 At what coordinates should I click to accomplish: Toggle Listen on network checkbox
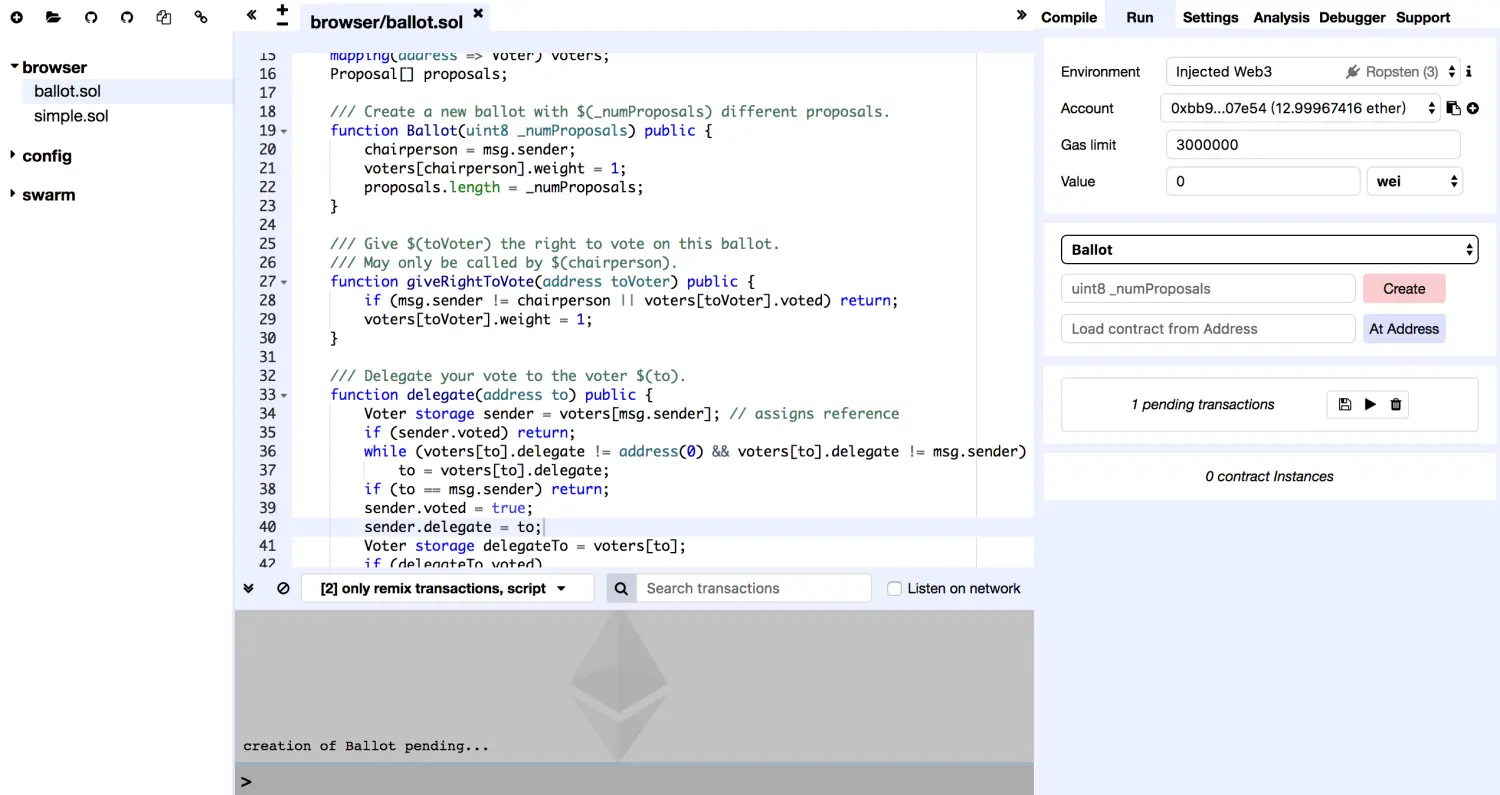895,588
